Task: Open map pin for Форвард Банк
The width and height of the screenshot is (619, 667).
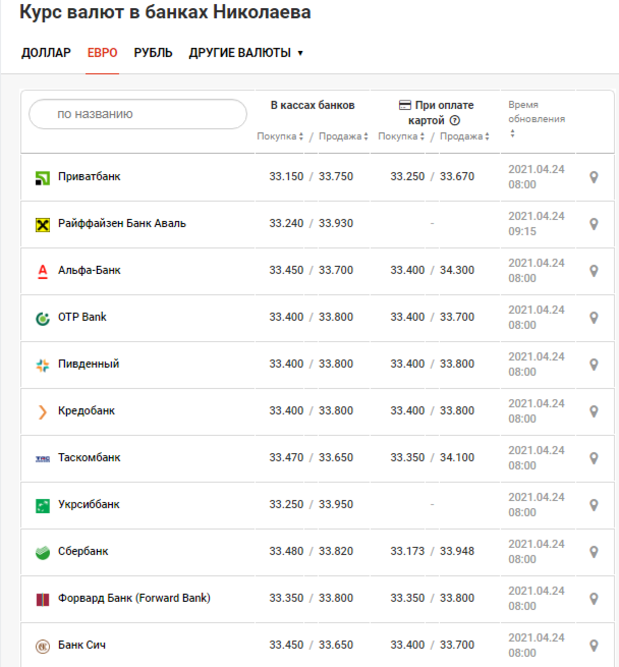Action: (x=594, y=599)
